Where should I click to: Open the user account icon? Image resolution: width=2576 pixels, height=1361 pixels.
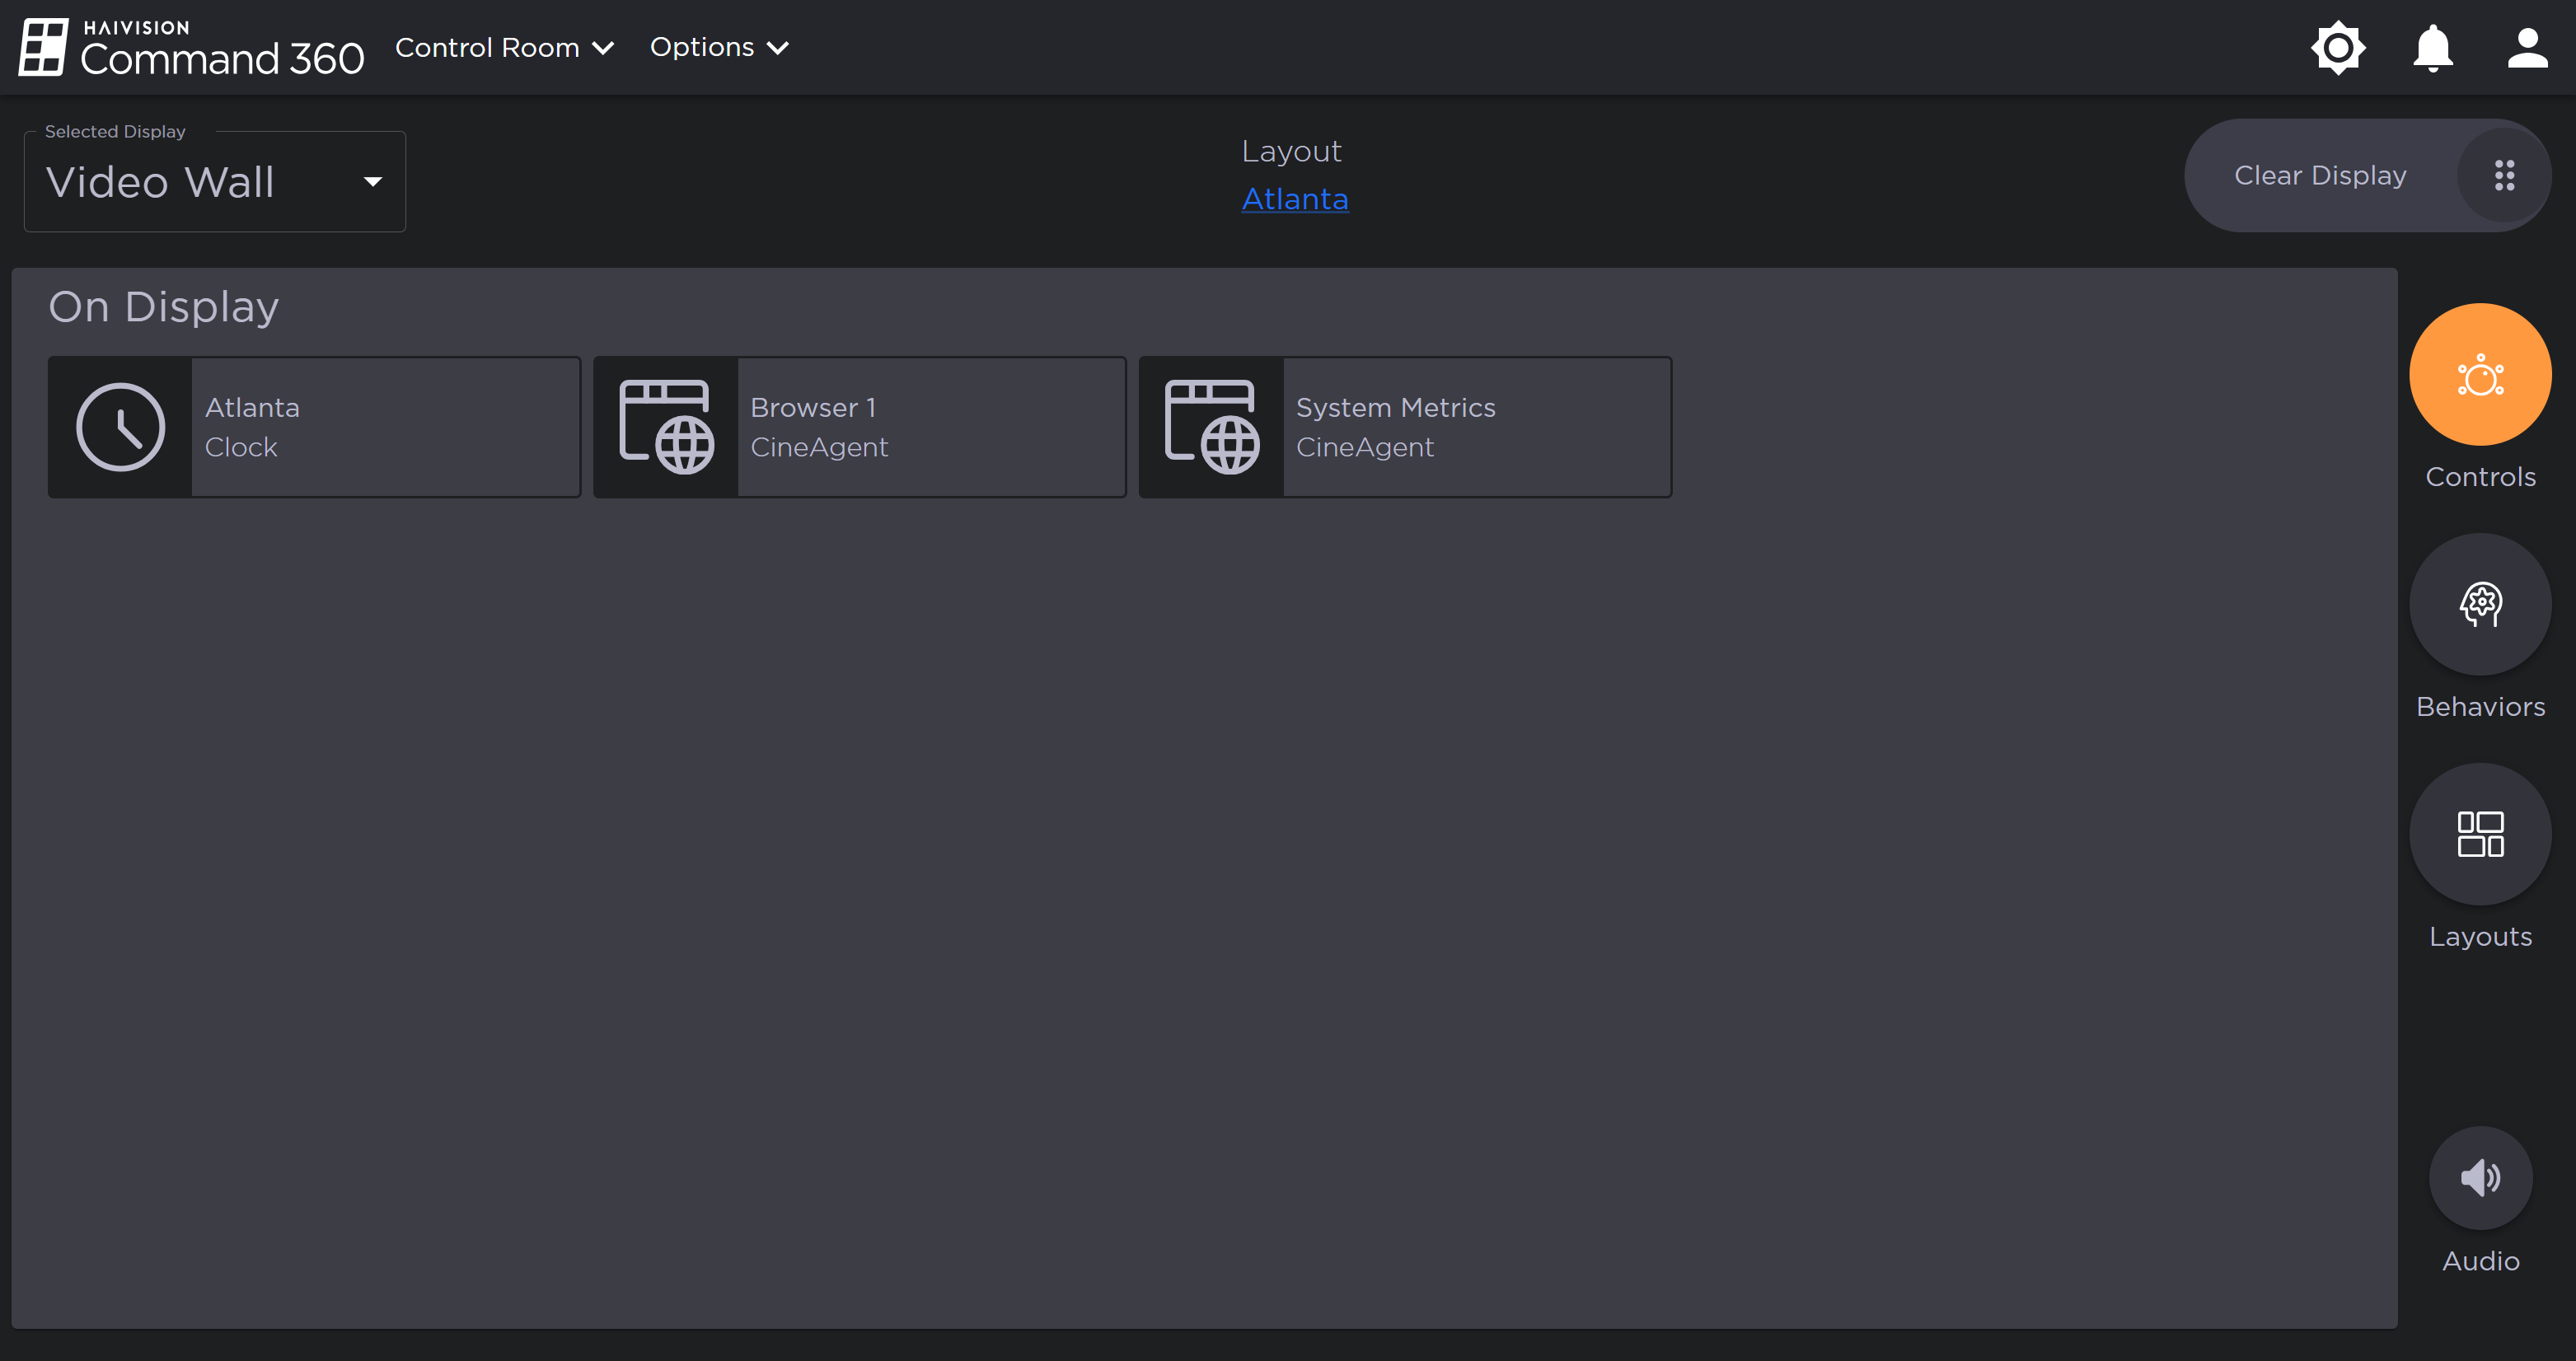point(2527,48)
